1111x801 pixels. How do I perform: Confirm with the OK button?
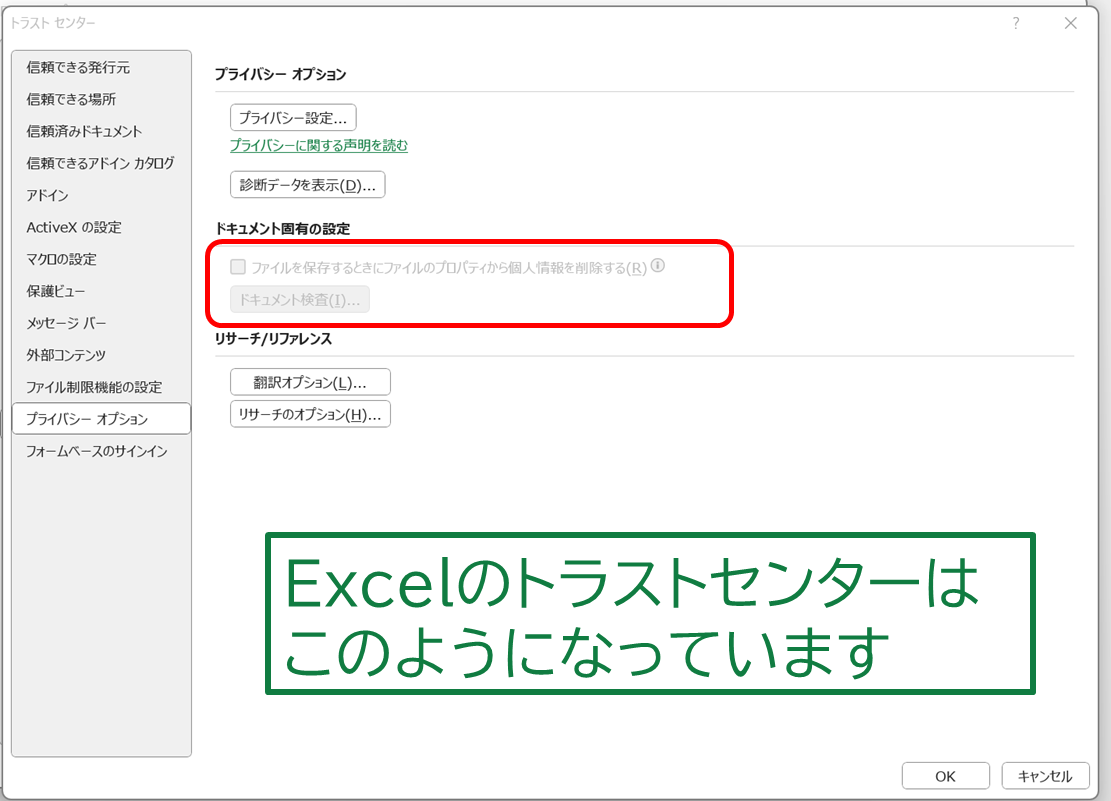[945, 776]
